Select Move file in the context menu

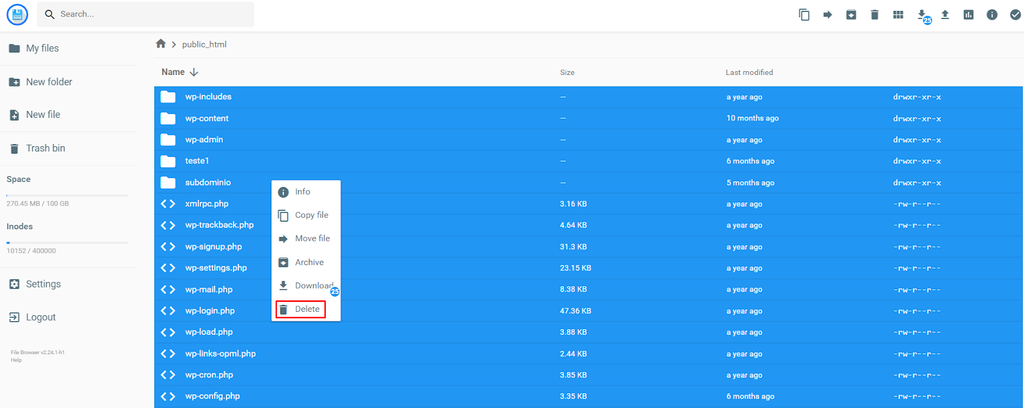click(306, 239)
